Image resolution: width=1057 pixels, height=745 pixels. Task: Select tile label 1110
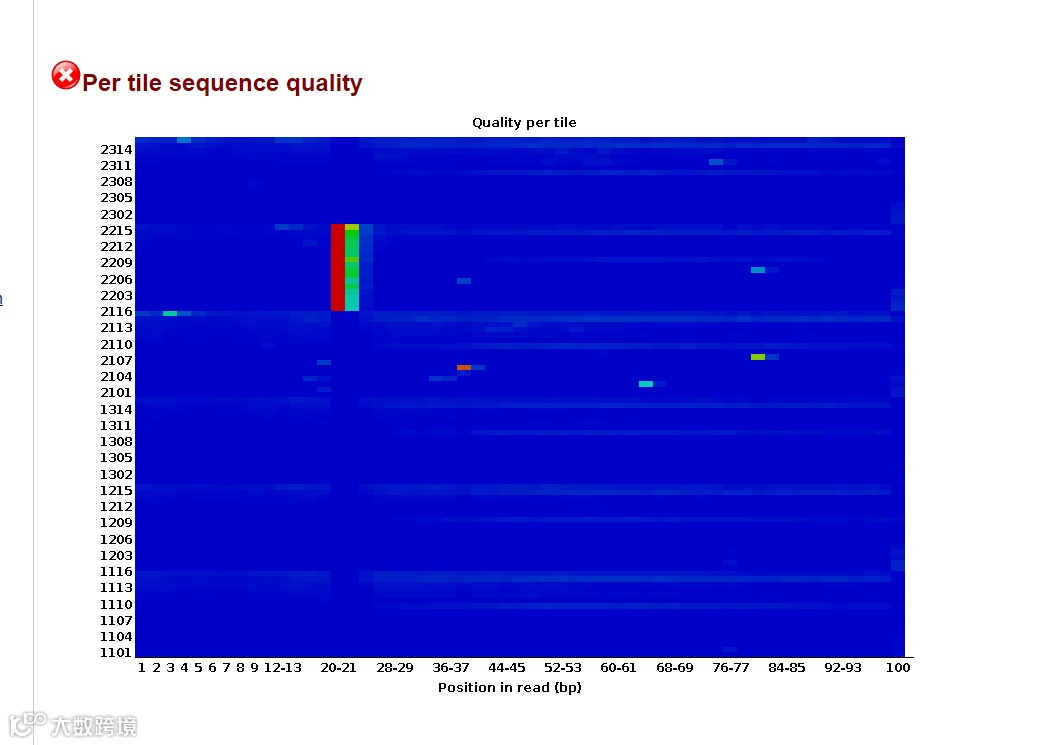tap(116, 605)
